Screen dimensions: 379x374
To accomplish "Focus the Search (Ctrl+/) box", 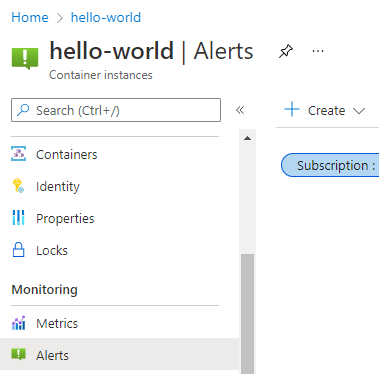I will point(116,110).
